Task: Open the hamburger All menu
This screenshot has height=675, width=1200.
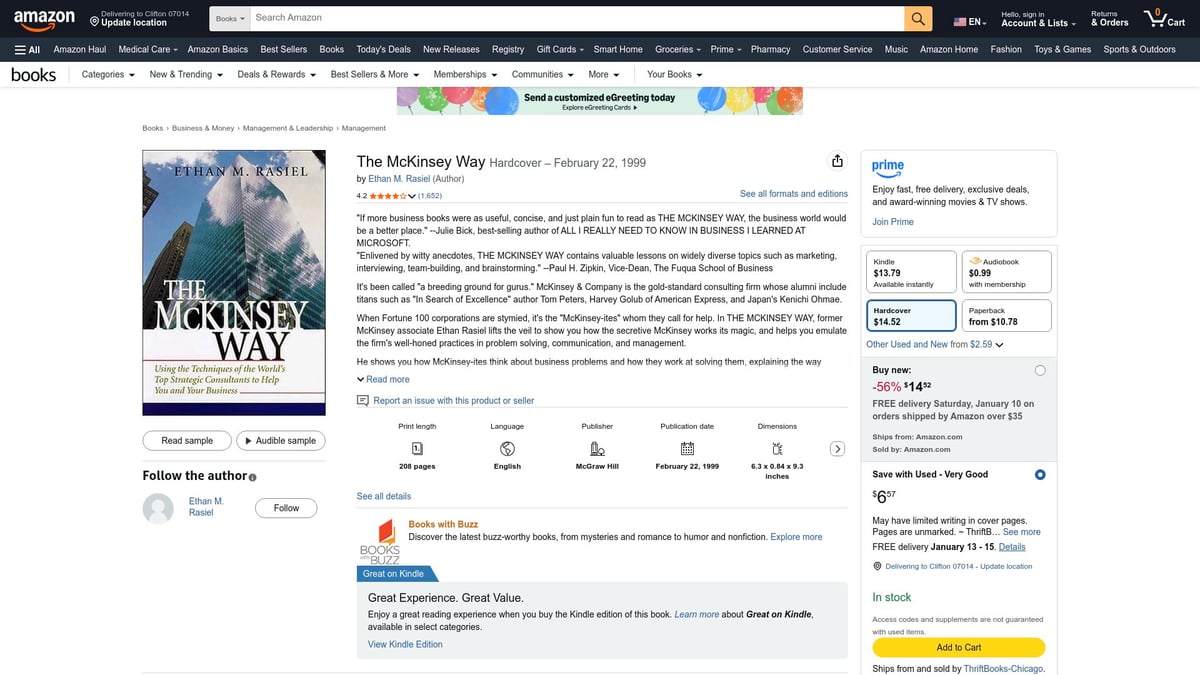Action: pyautogui.click(x=26, y=48)
